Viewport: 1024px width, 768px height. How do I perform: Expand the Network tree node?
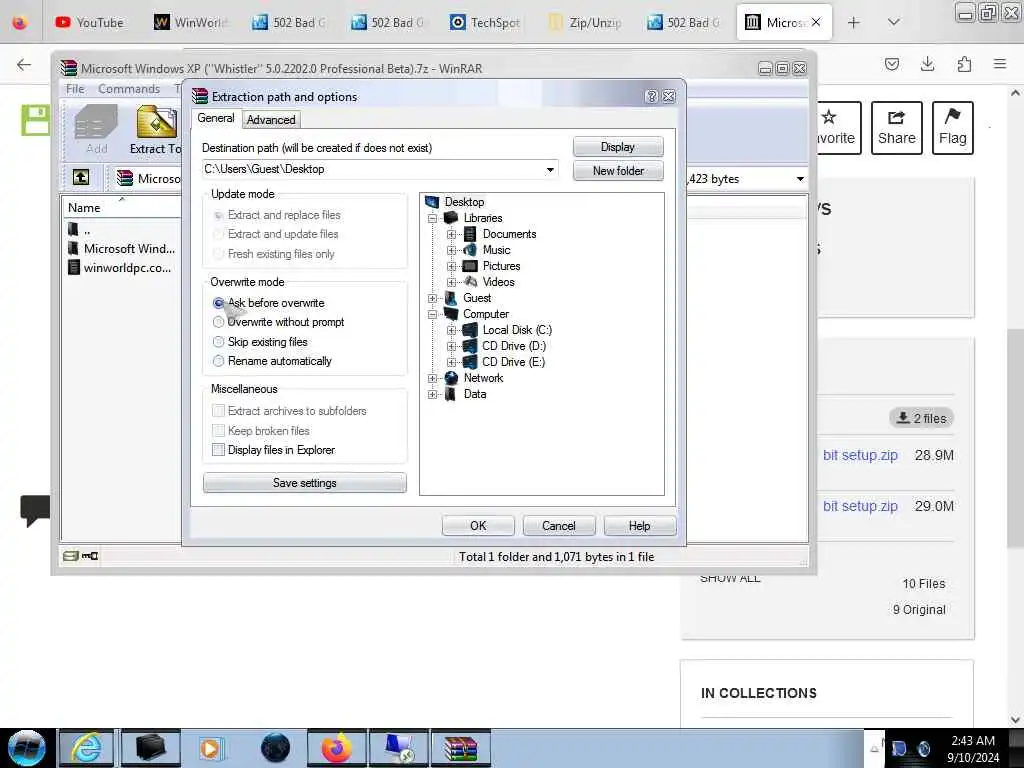(x=432, y=378)
